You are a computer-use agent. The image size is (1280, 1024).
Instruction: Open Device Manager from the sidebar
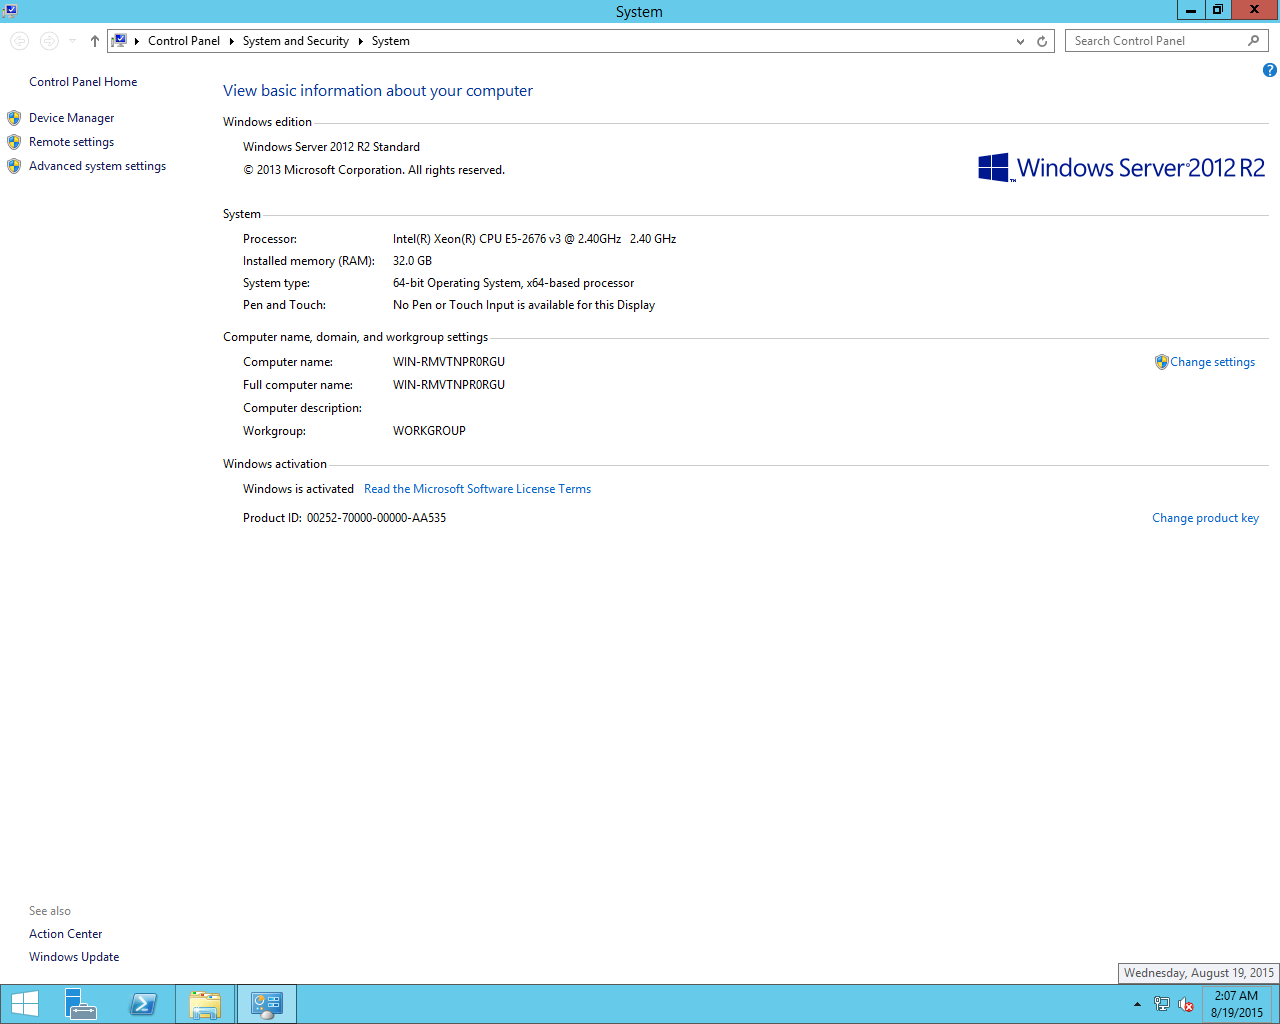pyautogui.click(x=71, y=118)
